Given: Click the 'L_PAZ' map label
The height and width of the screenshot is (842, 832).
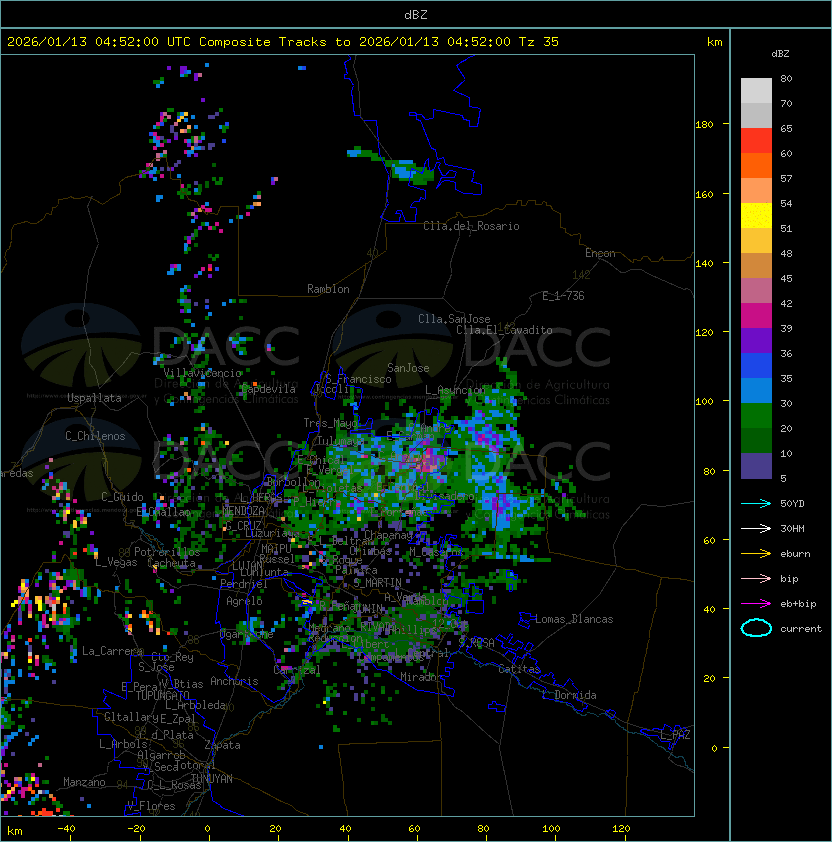Looking at the screenshot, I should click(x=675, y=735).
